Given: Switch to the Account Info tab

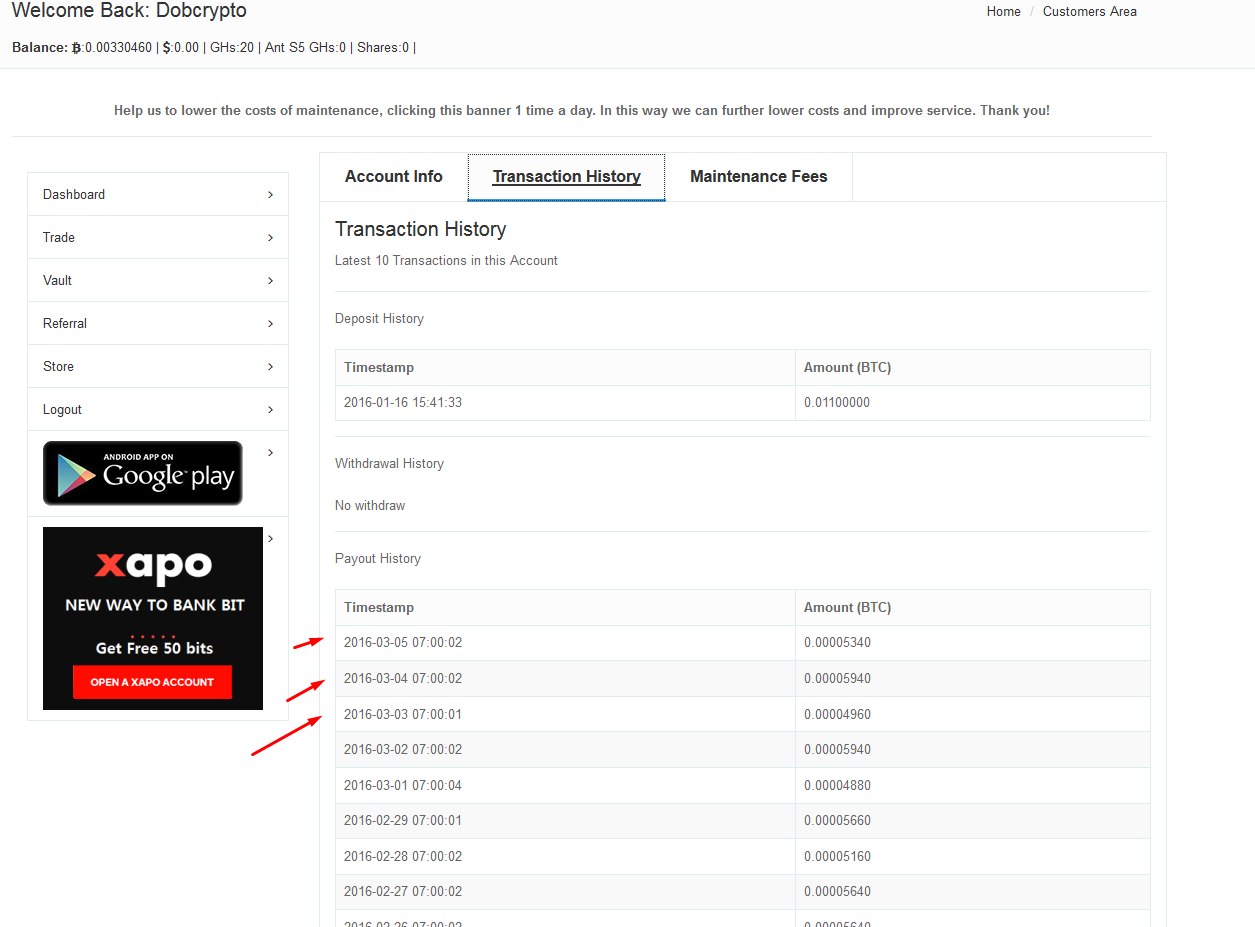Looking at the screenshot, I should click(393, 177).
